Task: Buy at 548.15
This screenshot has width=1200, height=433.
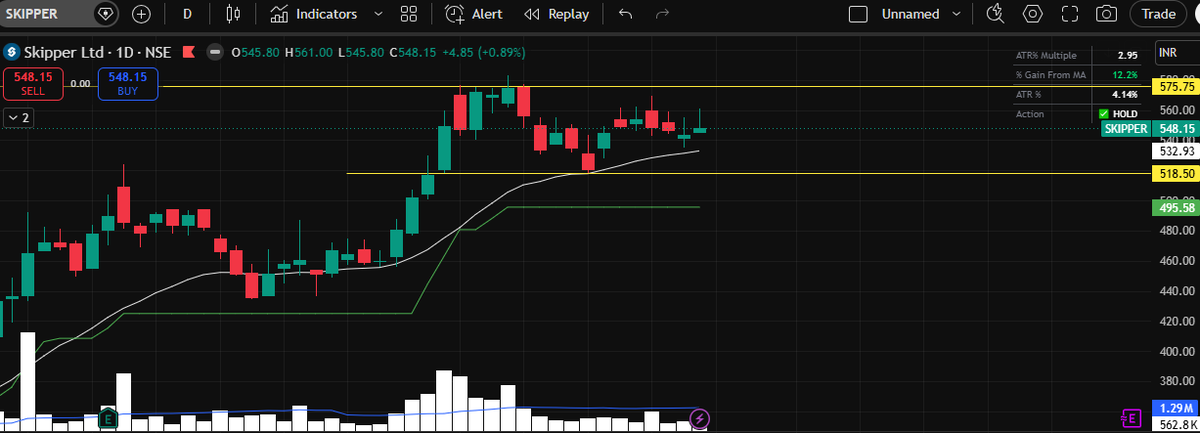Action: (128, 83)
